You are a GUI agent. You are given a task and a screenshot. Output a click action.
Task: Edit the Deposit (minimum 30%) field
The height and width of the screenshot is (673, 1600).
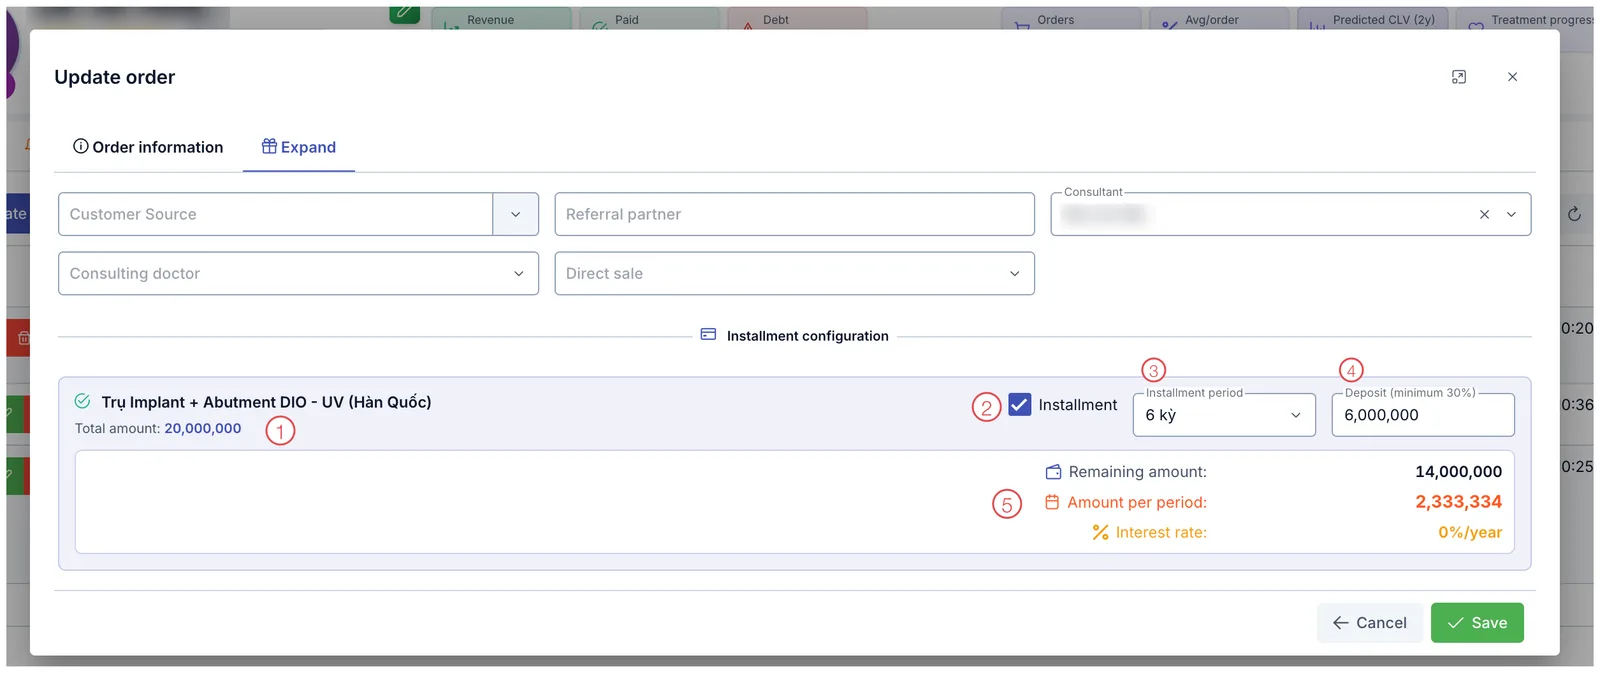coord(1423,414)
